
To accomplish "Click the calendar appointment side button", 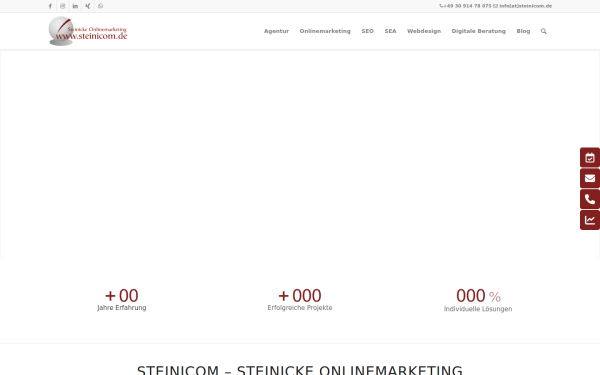I will point(590,157).
